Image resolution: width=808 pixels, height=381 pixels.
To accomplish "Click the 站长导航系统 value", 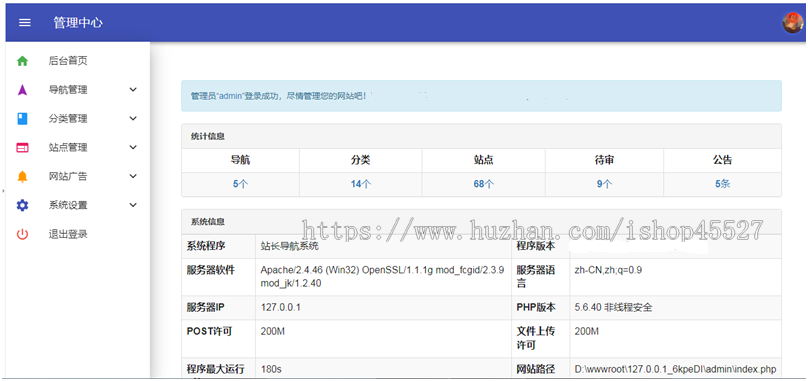I will pyautogui.click(x=290, y=246).
